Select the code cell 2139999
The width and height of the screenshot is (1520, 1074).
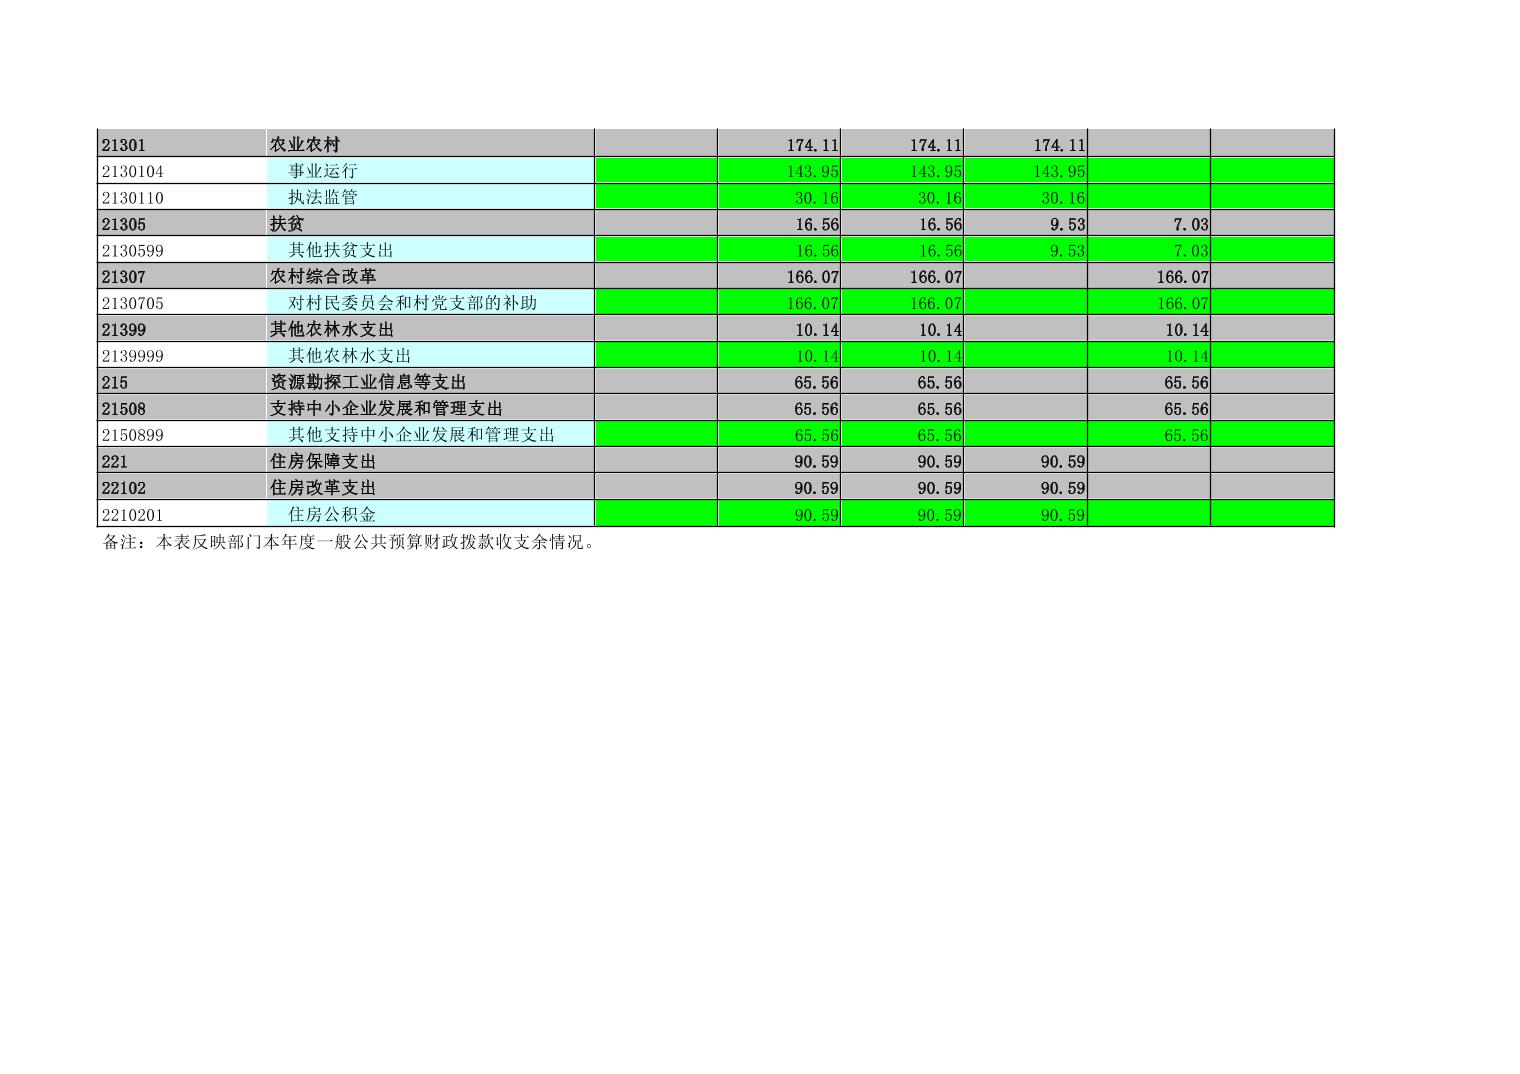[x=181, y=355]
